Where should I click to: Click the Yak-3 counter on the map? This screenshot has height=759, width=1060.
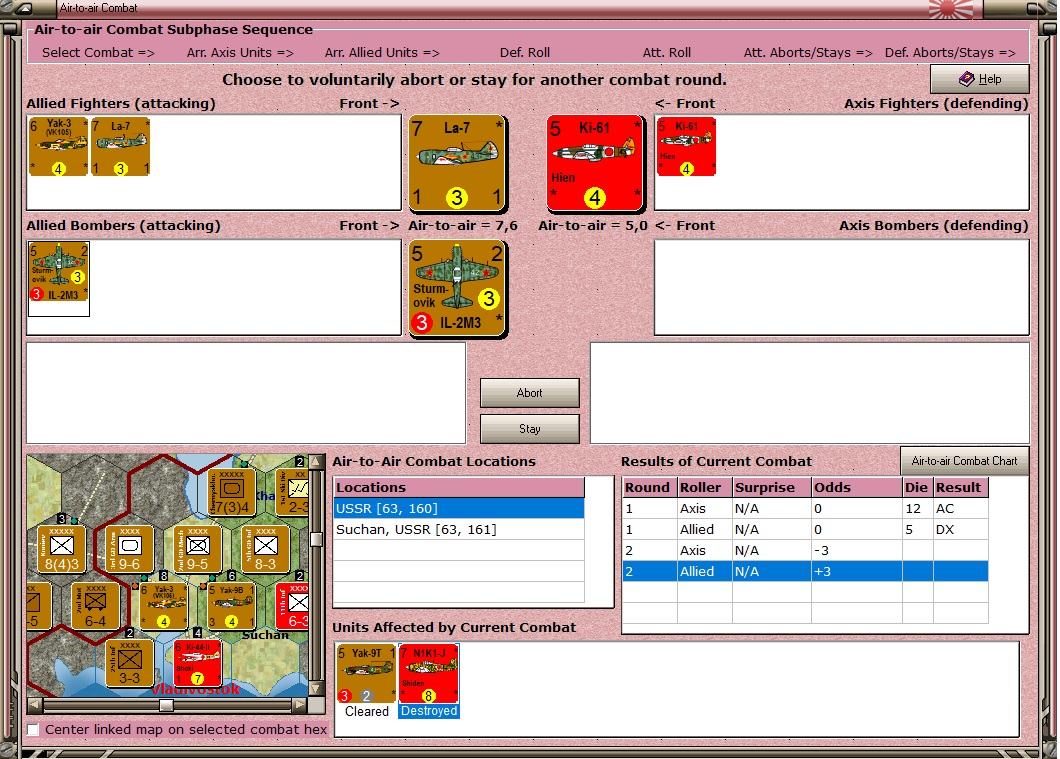(164, 606)
